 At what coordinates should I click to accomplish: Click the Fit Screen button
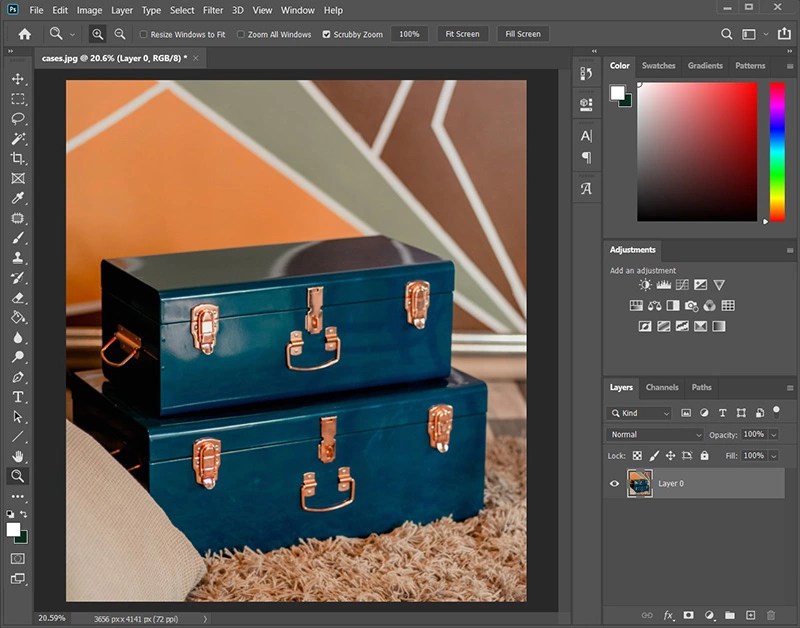click(462, 33)
